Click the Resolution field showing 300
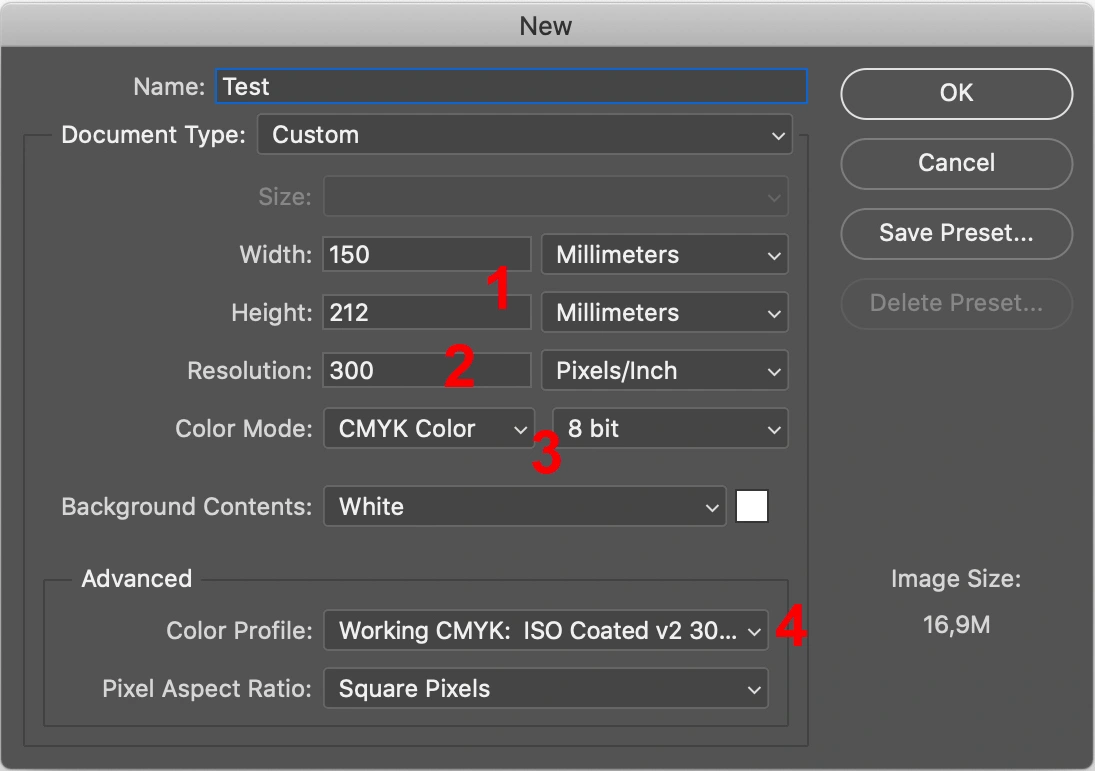The width and height of the screenshot is (1095, 771). point(426,370)
